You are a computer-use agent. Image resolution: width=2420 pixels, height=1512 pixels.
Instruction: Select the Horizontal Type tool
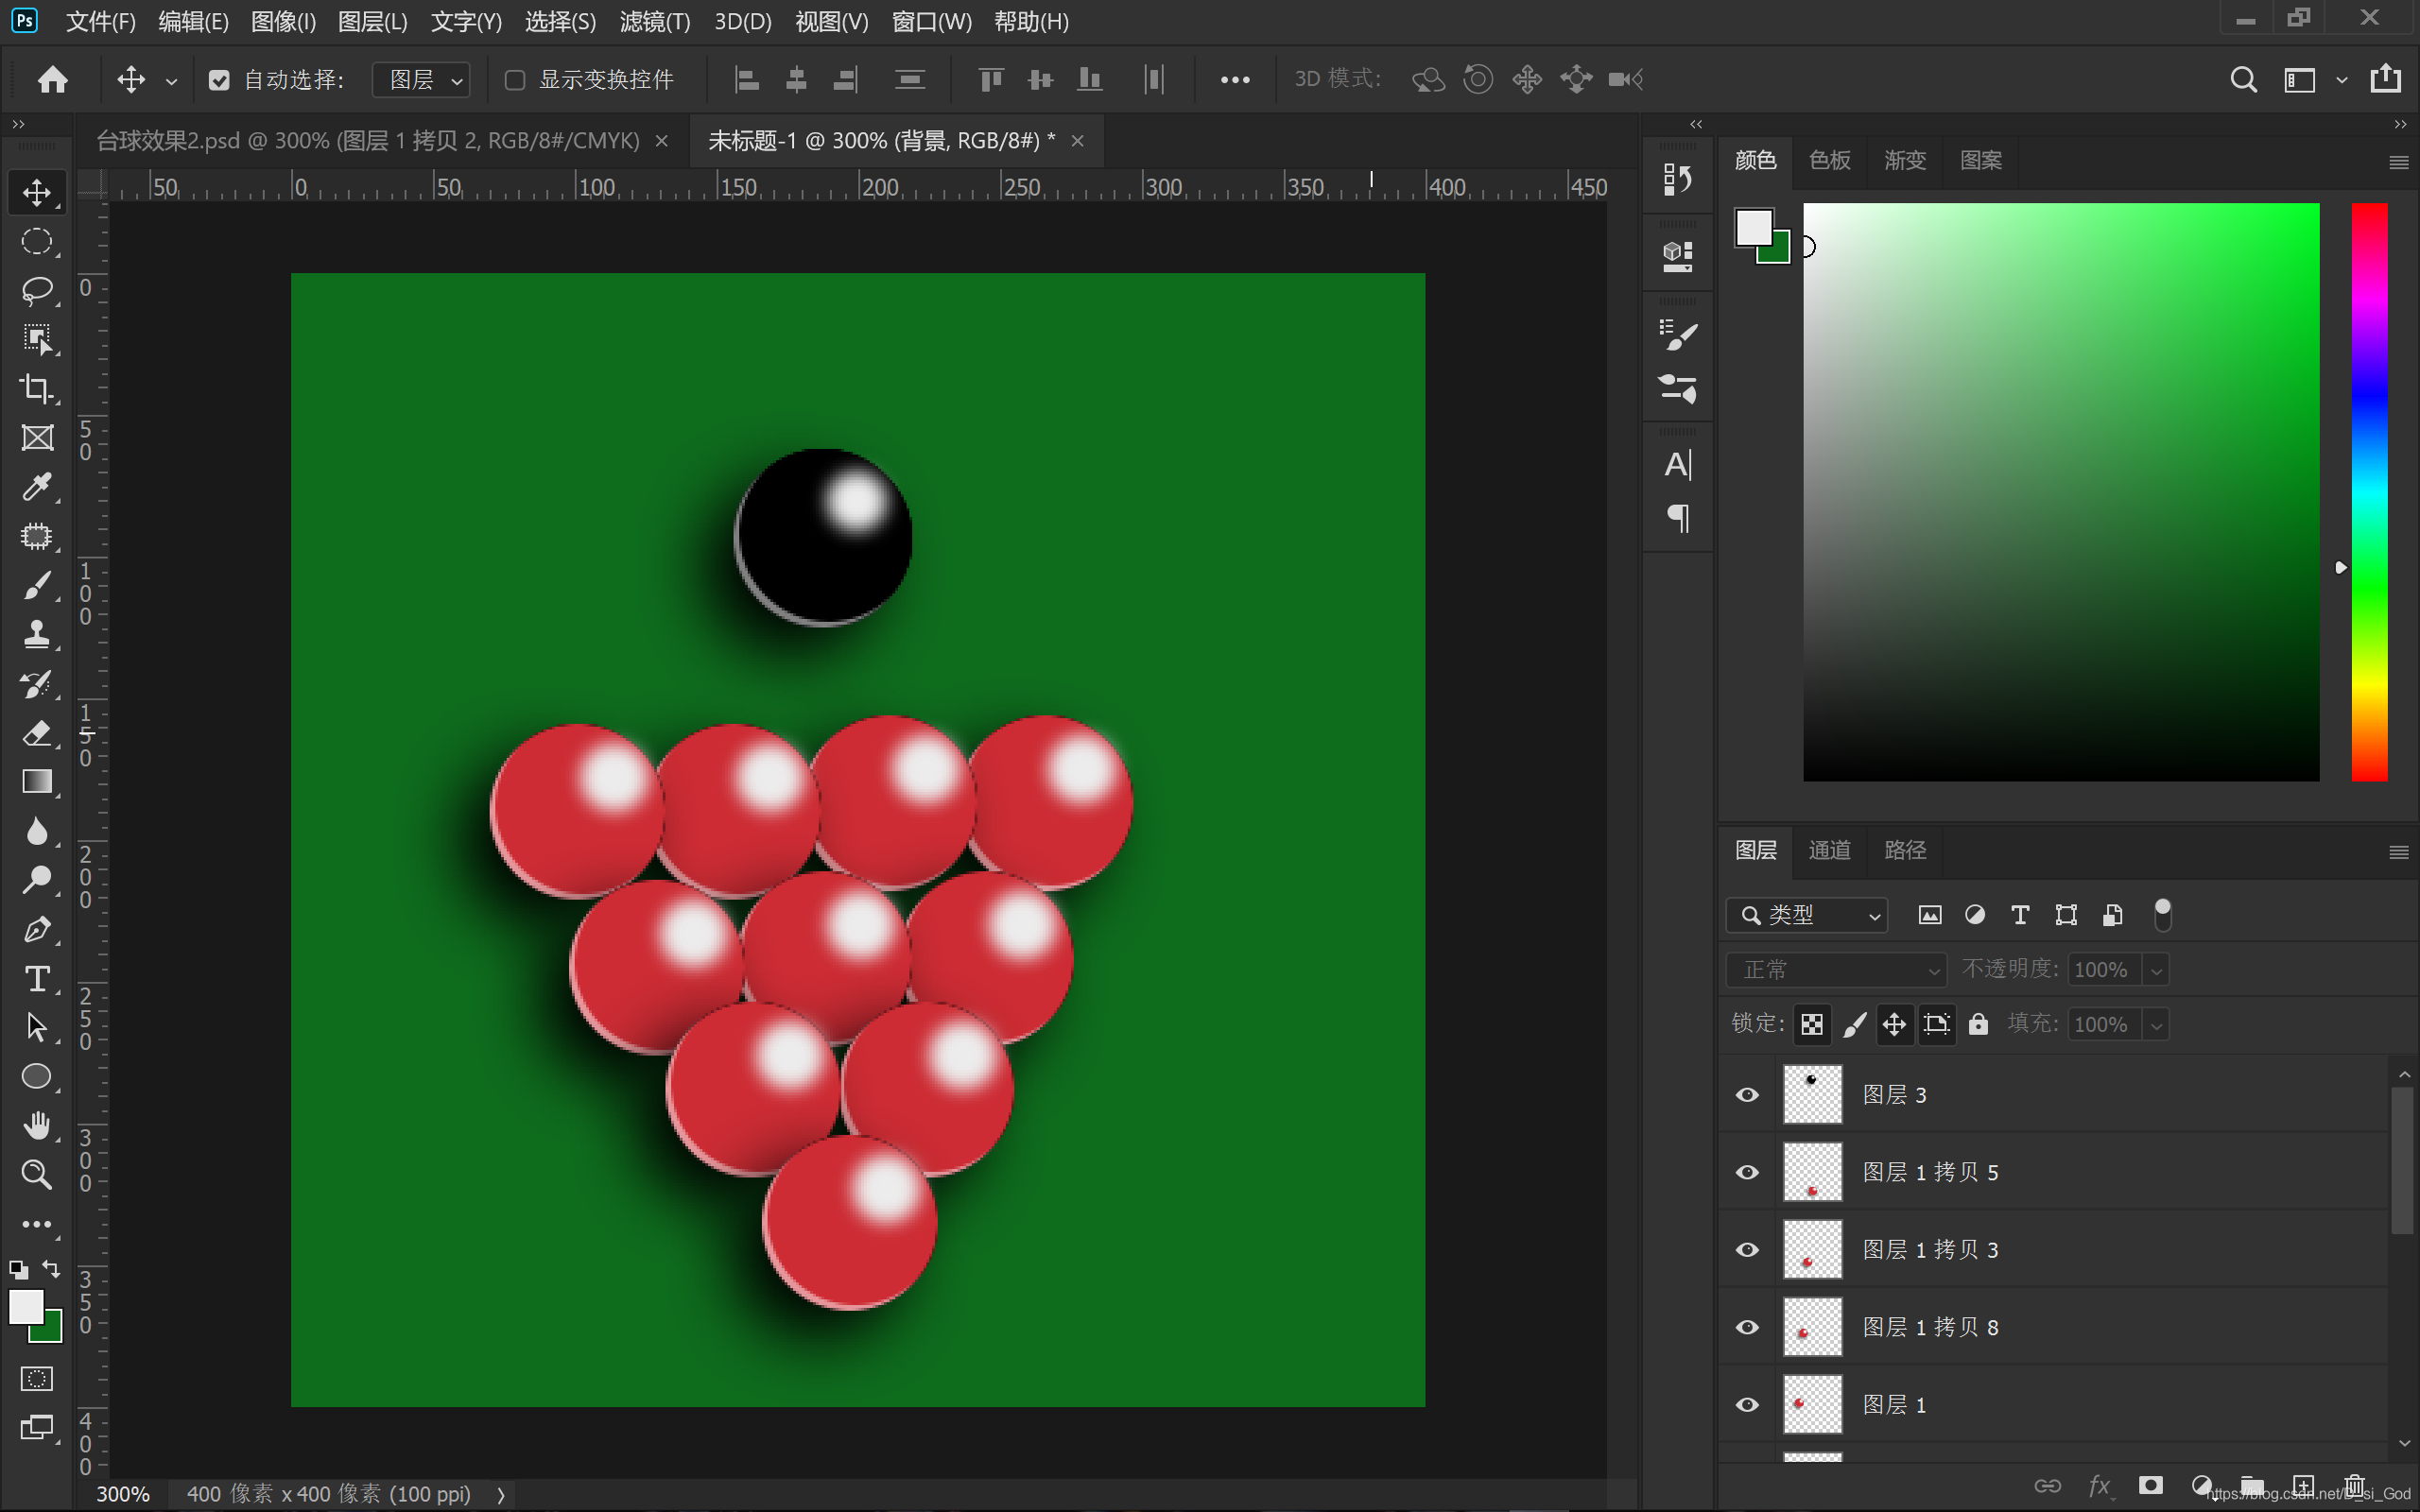(x=37, y=979)
